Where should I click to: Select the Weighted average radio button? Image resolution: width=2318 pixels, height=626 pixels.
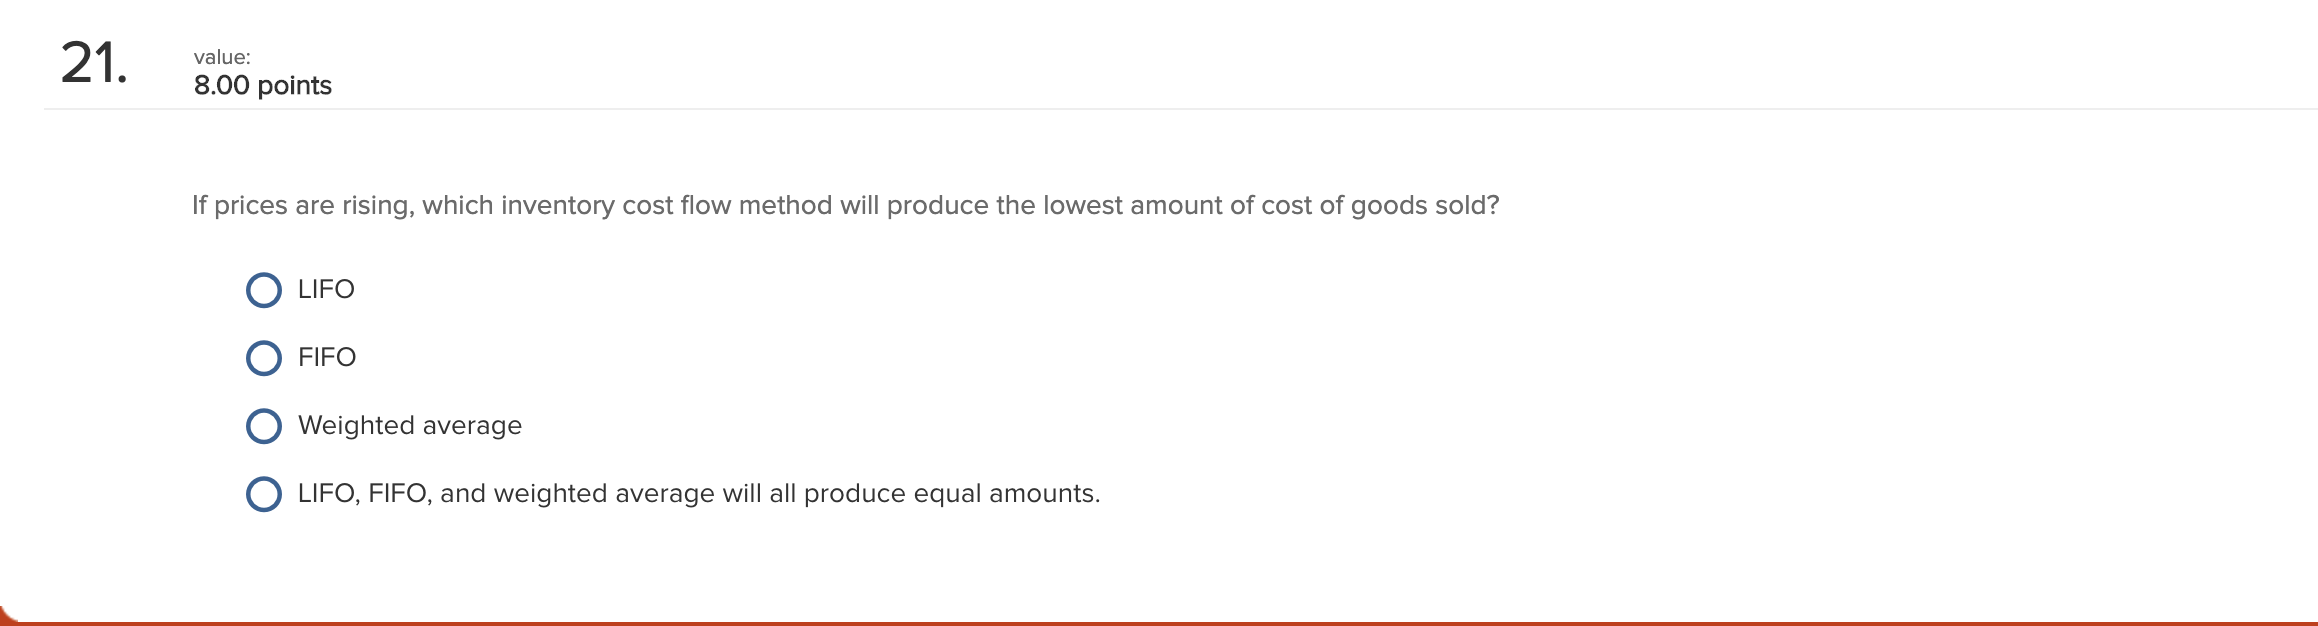263,425
